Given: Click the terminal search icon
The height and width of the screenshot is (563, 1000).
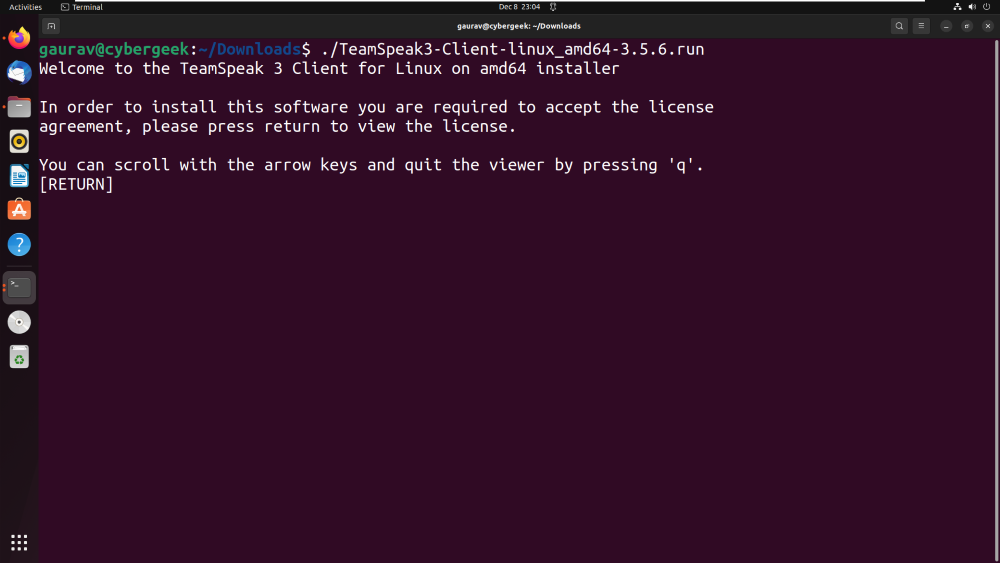Looking at the screenshot, I should click(x=899, y=26).
